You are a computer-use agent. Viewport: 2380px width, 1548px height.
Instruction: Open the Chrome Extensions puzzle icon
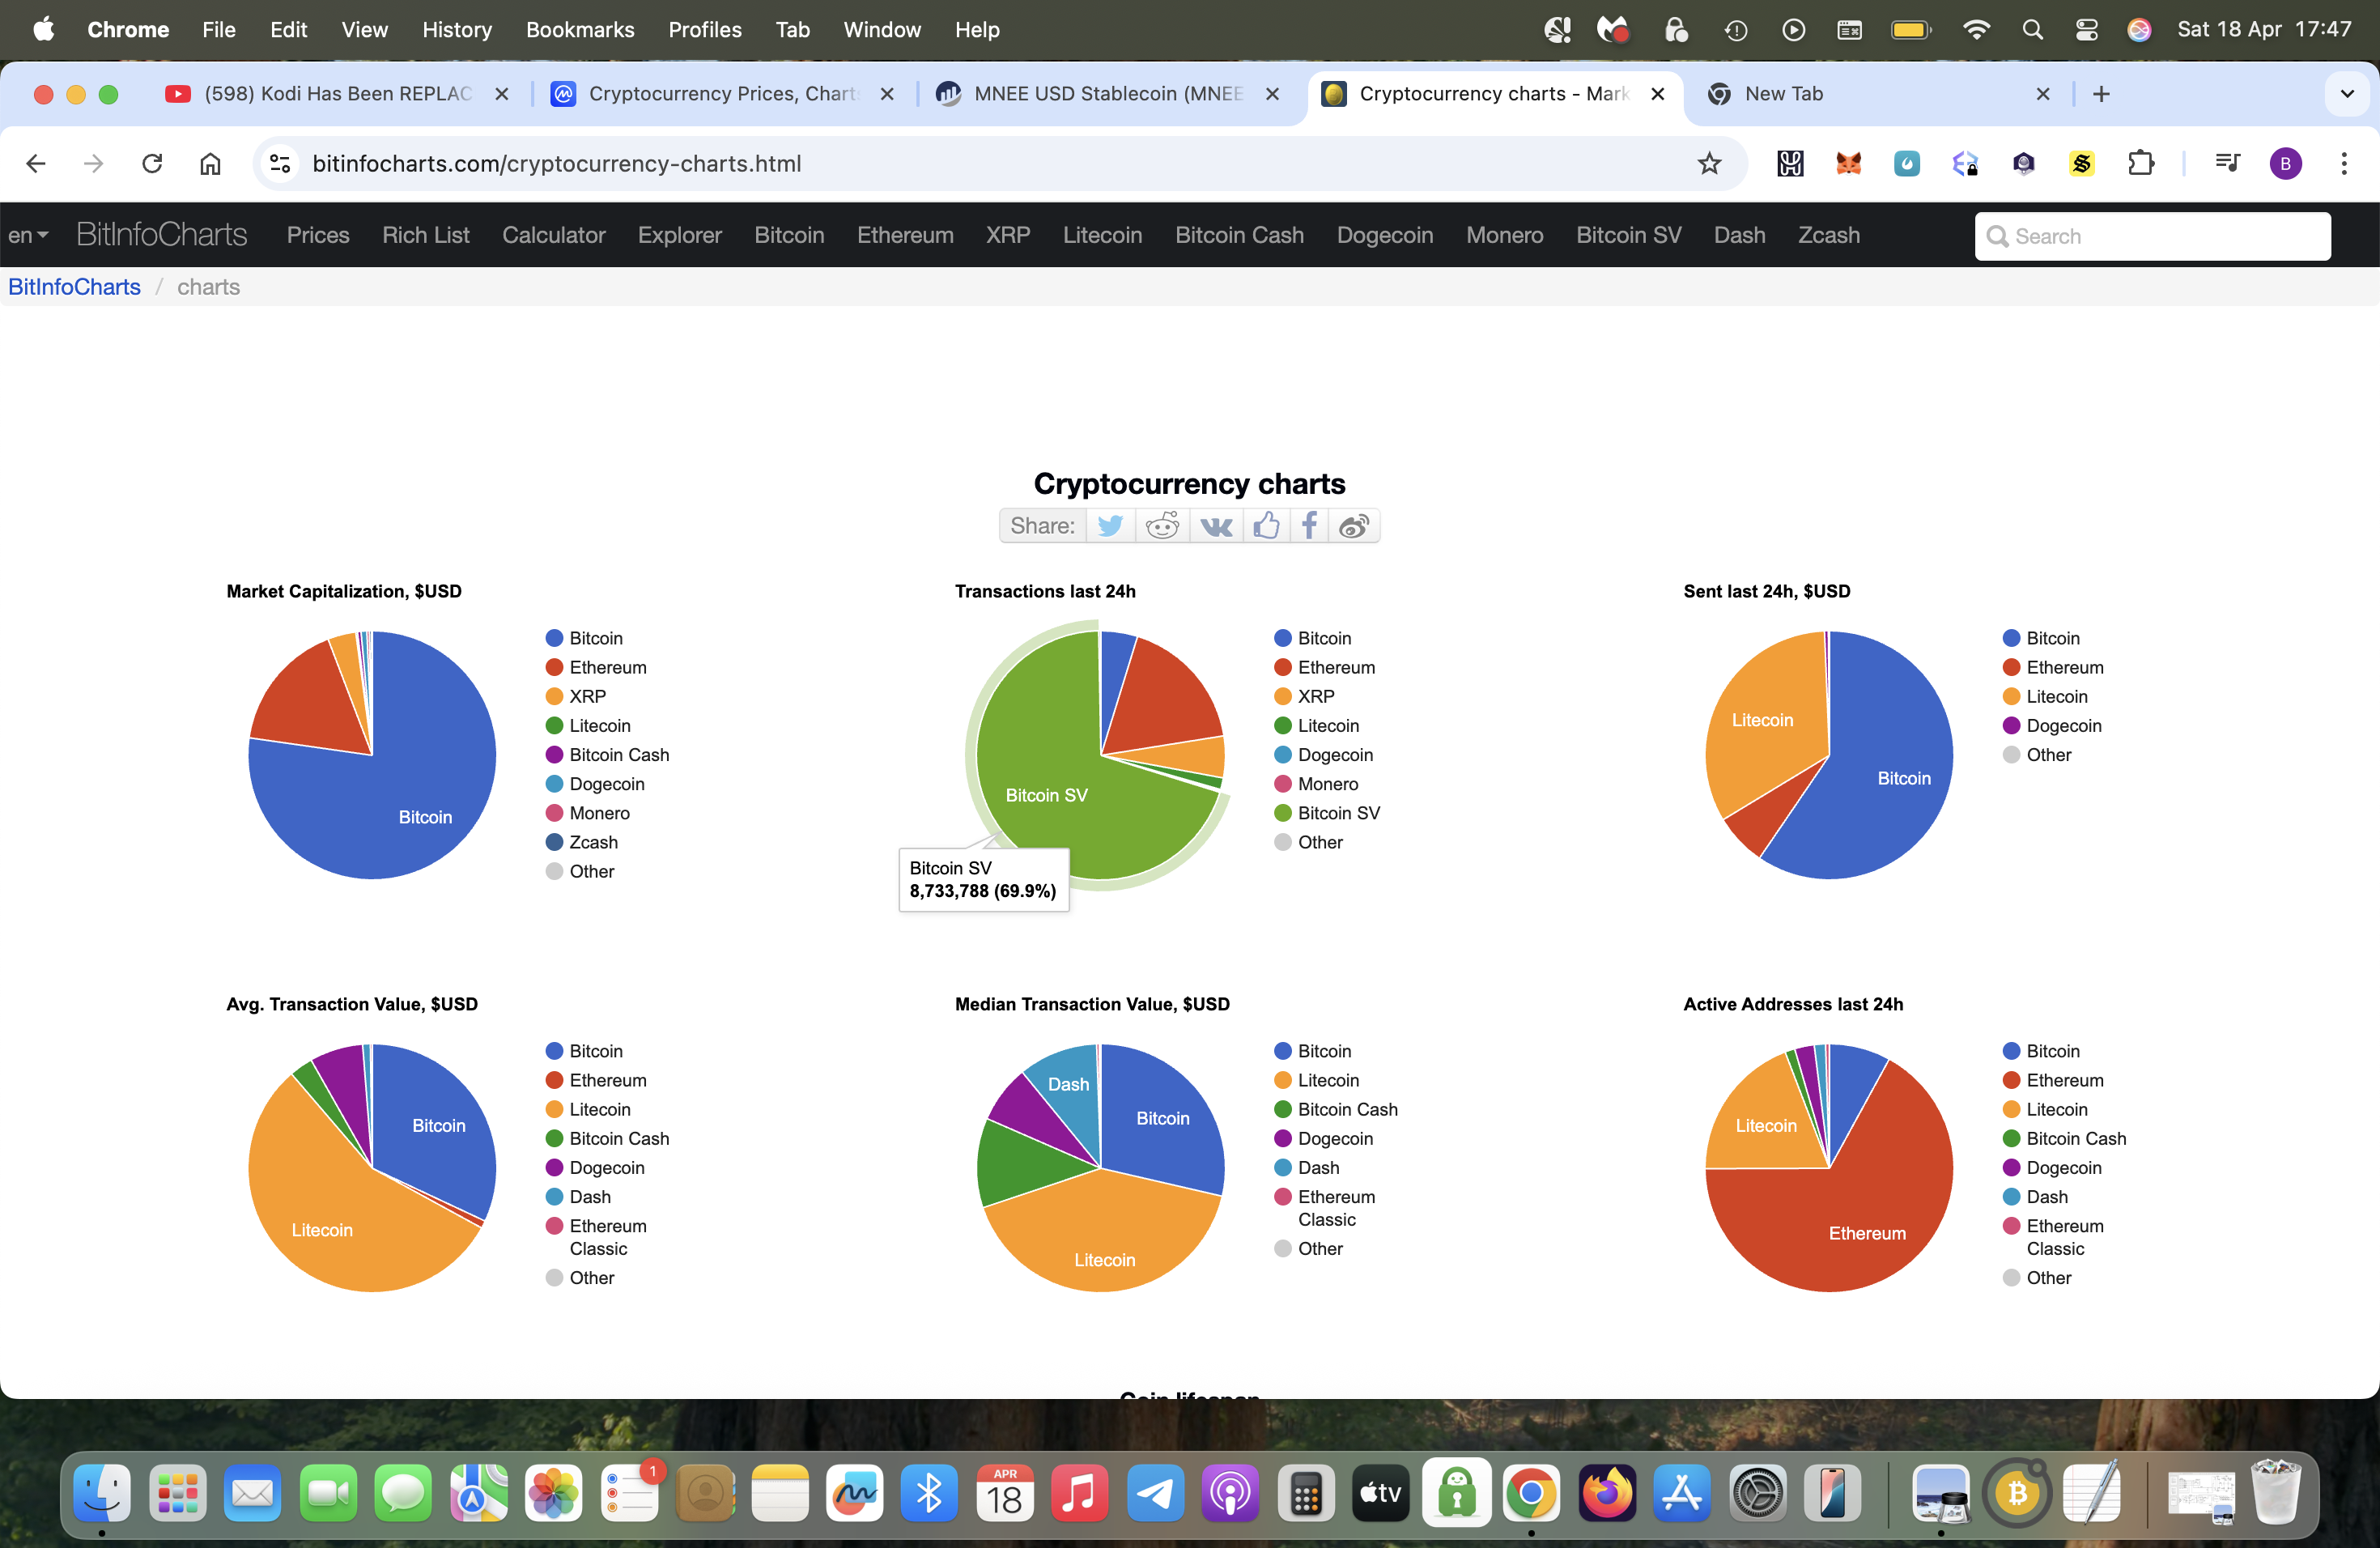pos(2140,163)
